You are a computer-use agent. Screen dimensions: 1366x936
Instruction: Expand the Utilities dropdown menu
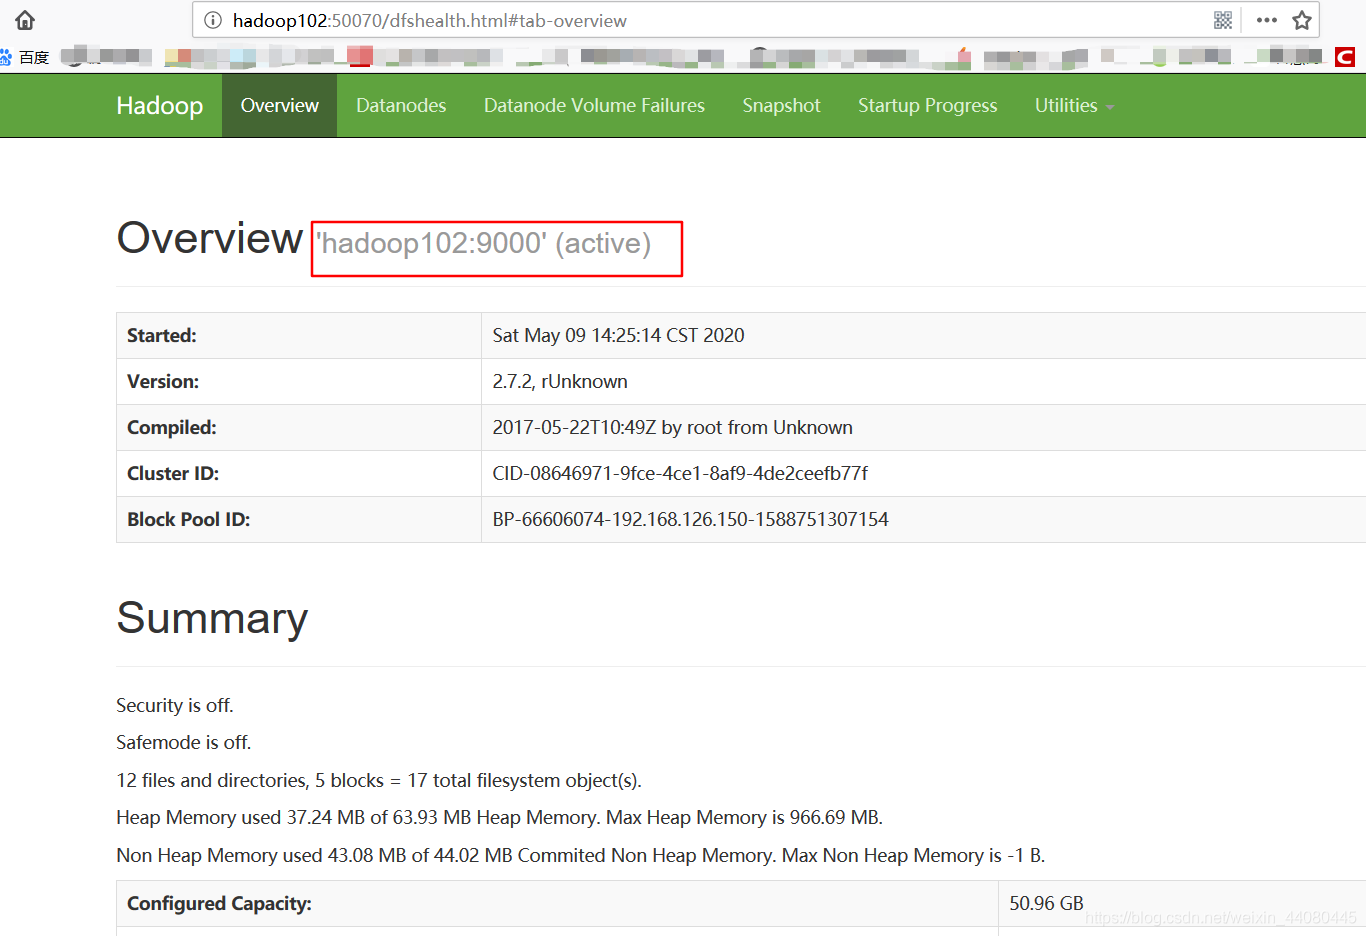point(1074,105)
